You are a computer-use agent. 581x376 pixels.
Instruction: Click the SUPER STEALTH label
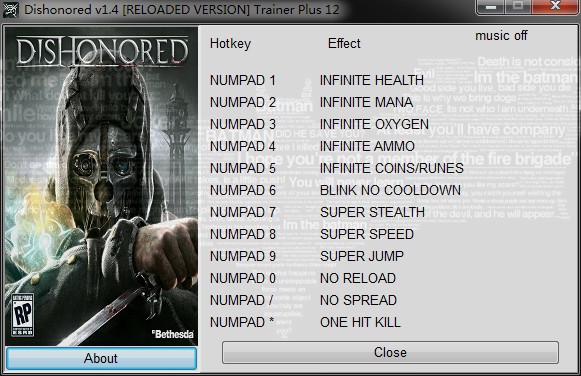coord(372,212)
